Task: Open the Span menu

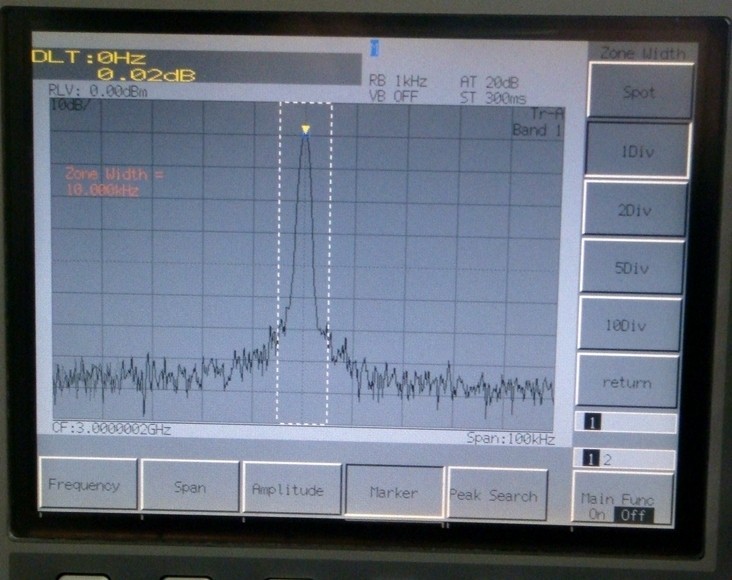Action: (x=190, y=486)
